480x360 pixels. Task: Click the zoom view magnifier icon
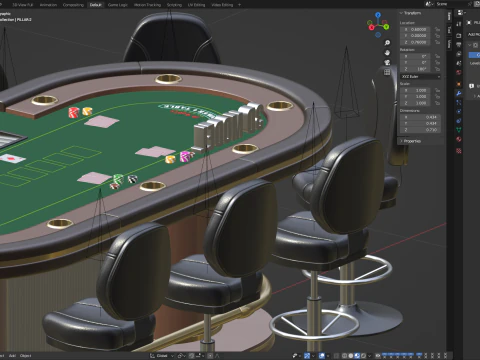click(387, 43)
